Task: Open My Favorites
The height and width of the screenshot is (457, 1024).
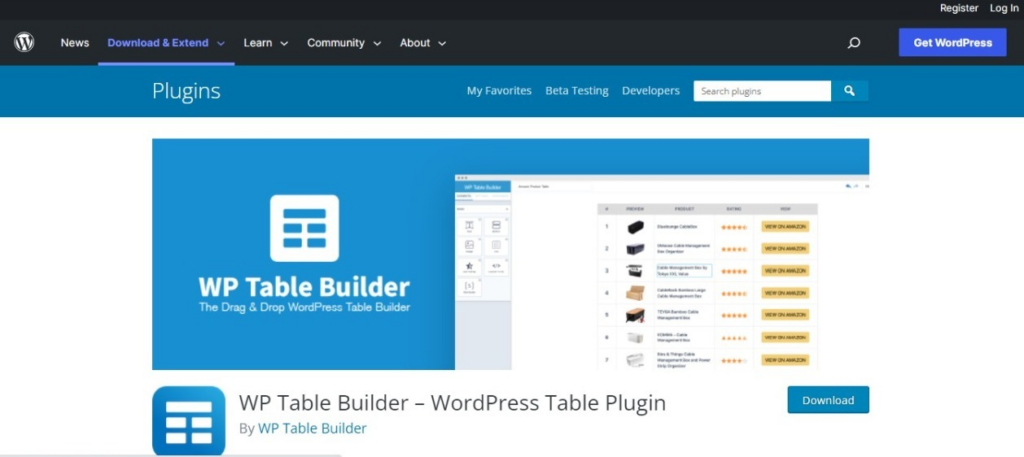Action: click(x=499, y=91)
